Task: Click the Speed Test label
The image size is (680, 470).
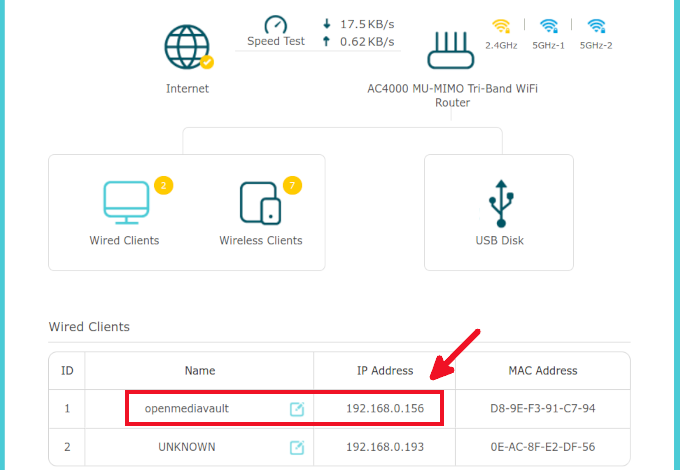Action: 276,42
